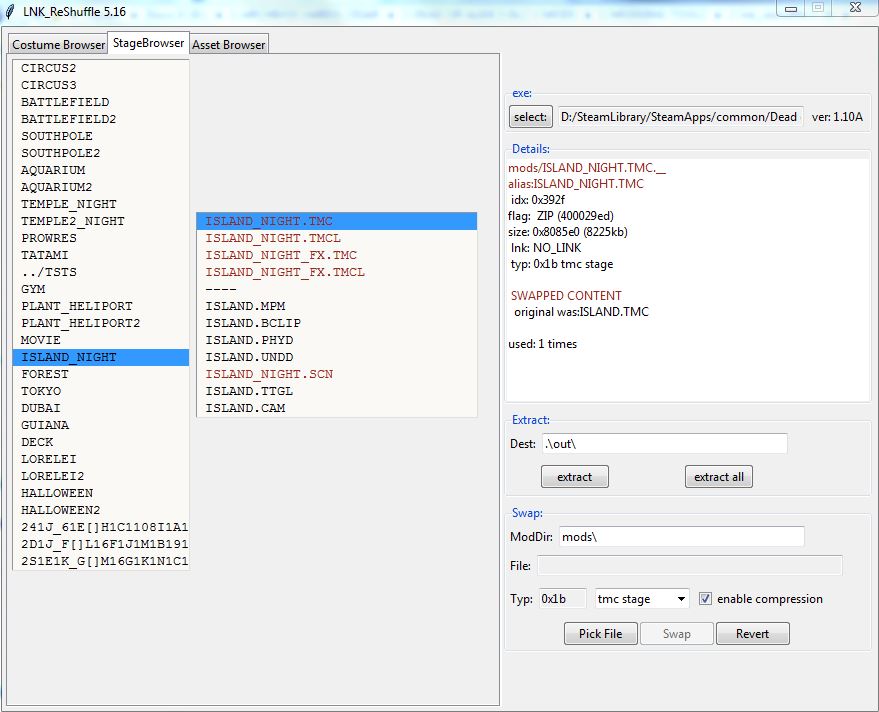This screenshot has width=879, height=712.
Task: Select LORELEI2 stage entry
Action: 101,476
